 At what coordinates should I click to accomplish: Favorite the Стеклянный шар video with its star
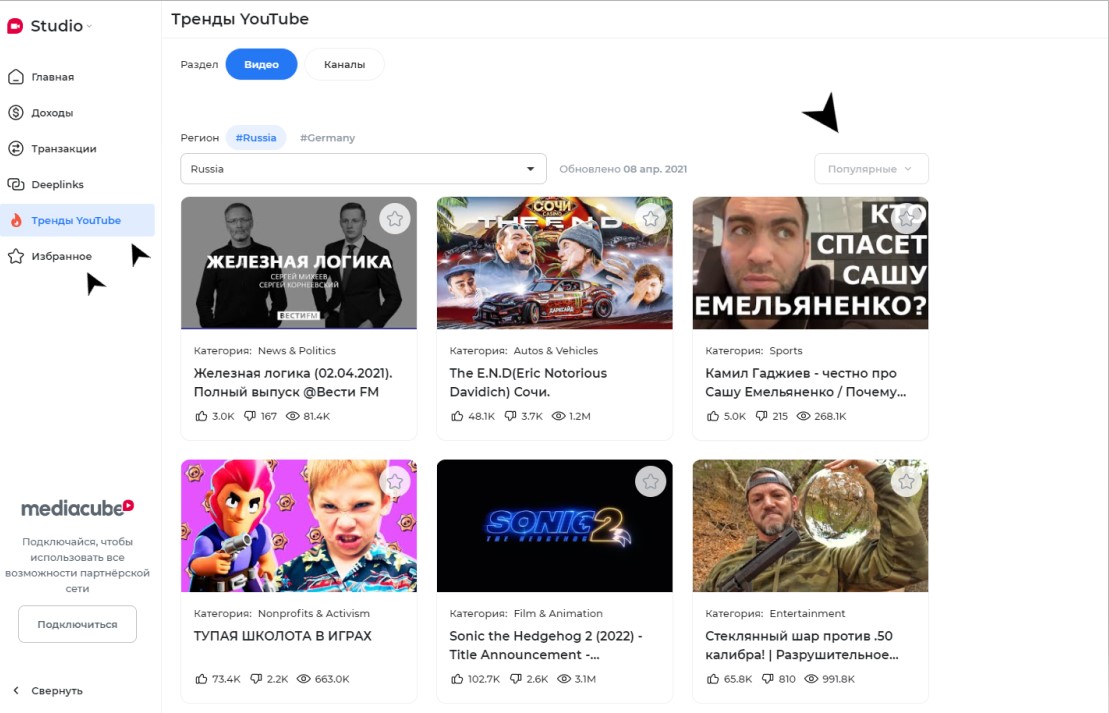click(x=907, y=482)
